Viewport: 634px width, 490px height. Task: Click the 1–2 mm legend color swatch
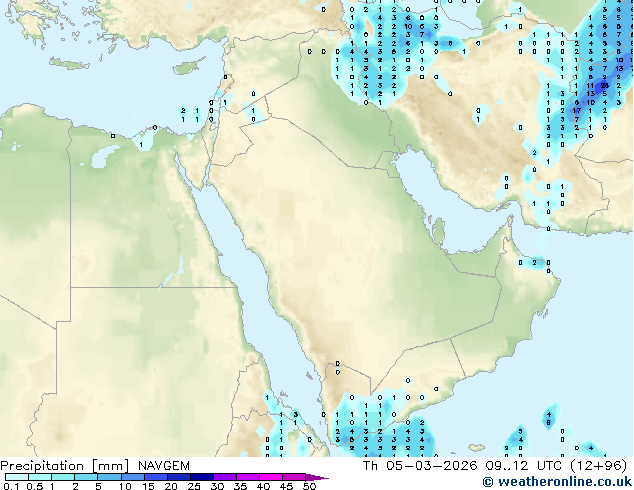pos(63,477)
